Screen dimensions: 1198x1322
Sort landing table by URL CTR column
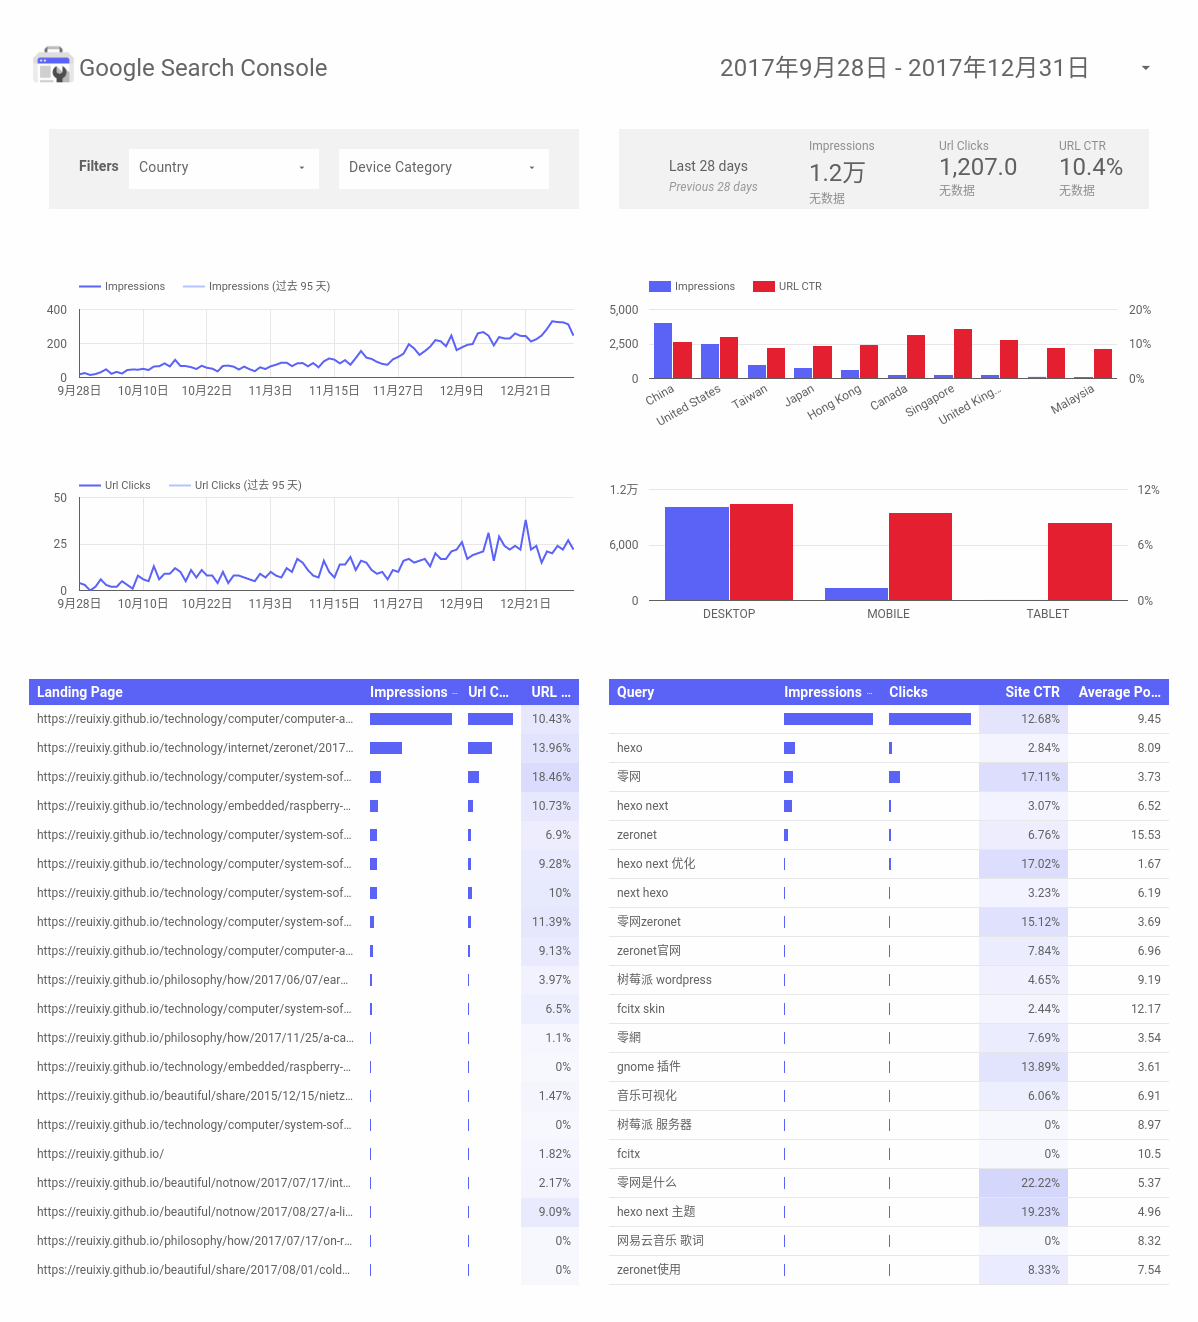551,692
